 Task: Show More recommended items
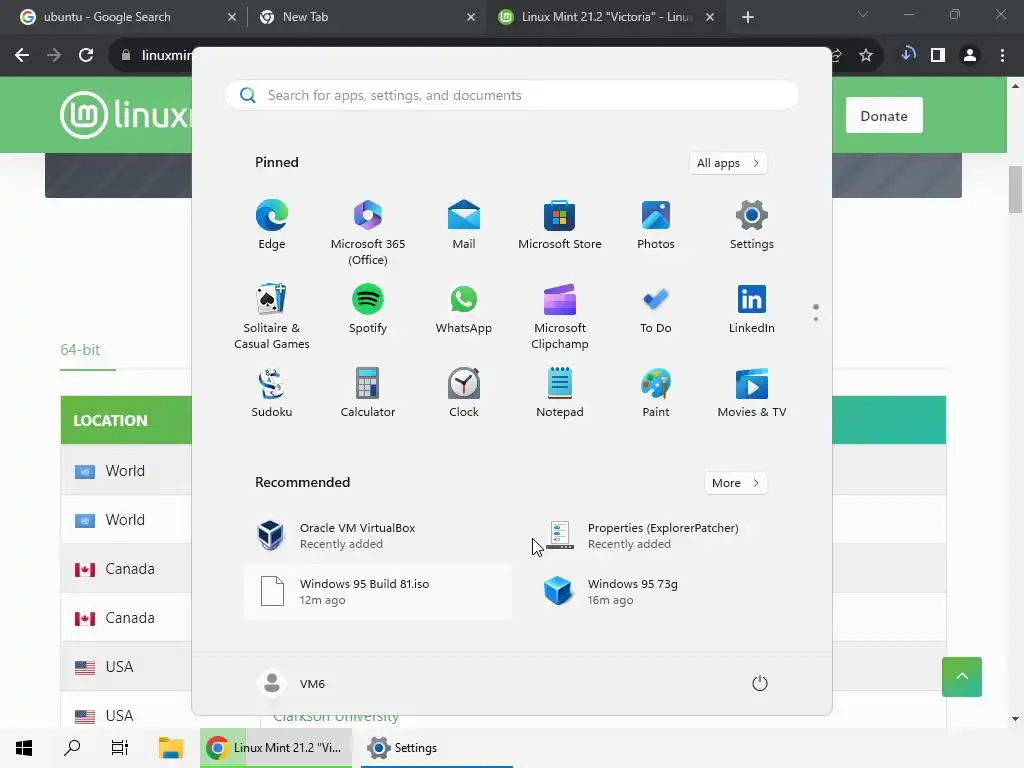click(x=735, y=483)
